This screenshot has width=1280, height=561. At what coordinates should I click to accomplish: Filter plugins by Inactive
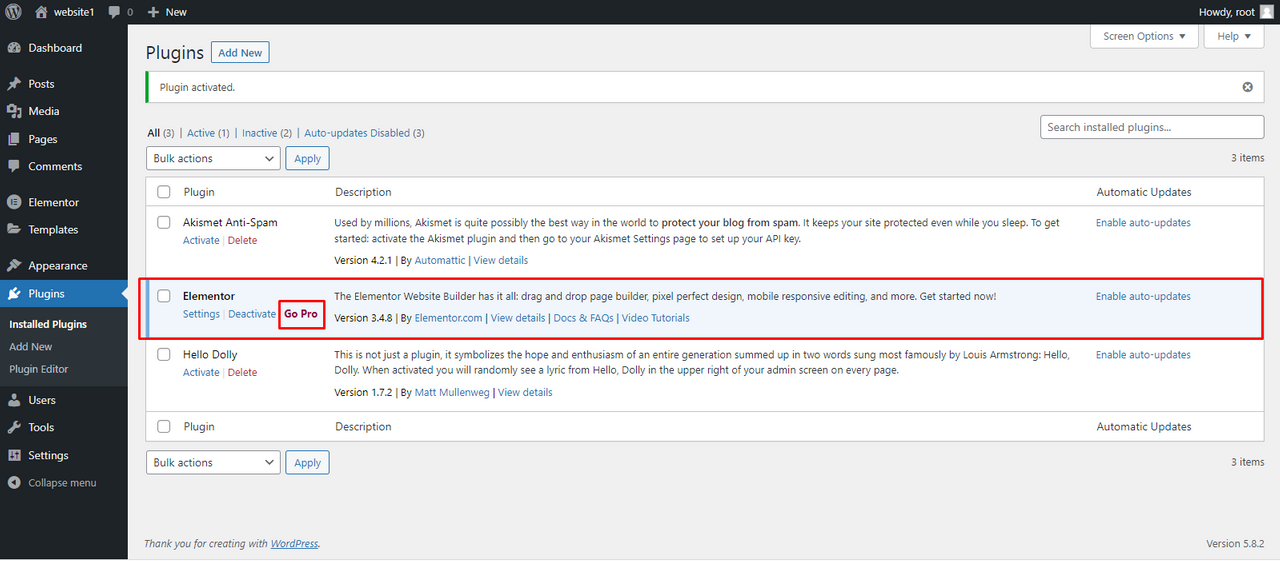tap(267, 133)
